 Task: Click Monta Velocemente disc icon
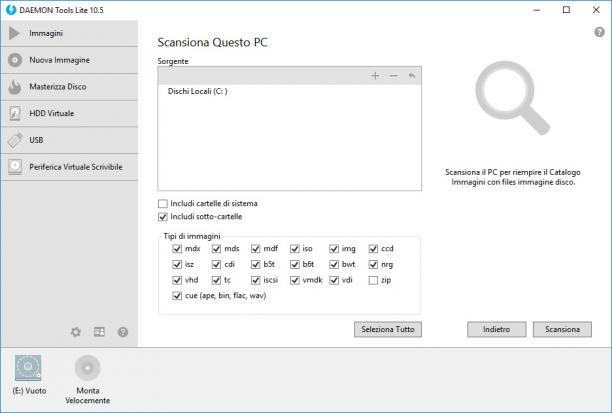[x=87, y=368]
